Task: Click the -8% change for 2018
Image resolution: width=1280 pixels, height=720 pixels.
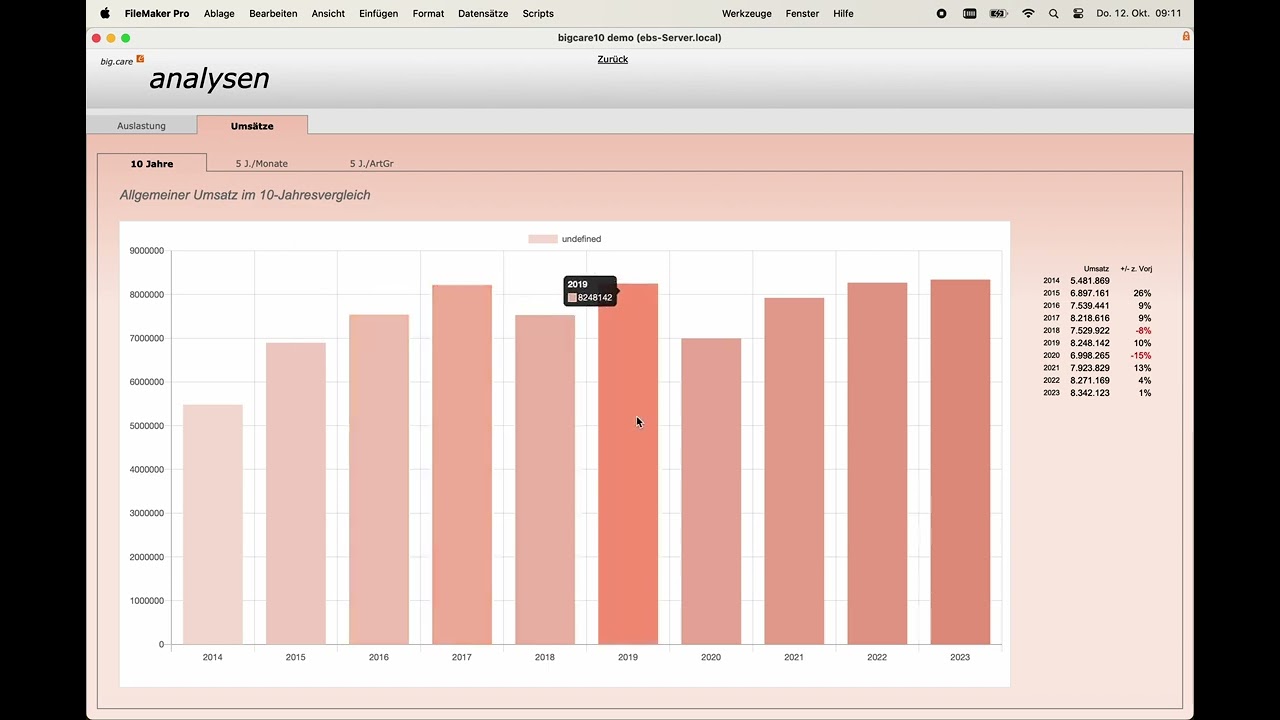Action: (x=1143, y=331)
